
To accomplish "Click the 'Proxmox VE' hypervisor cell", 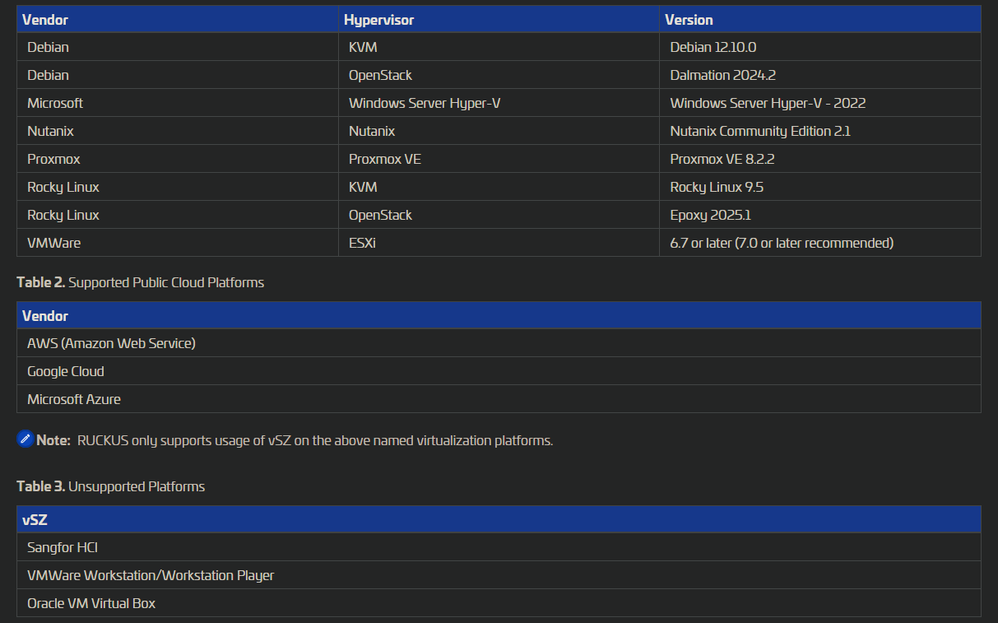I will click(498, 159).
